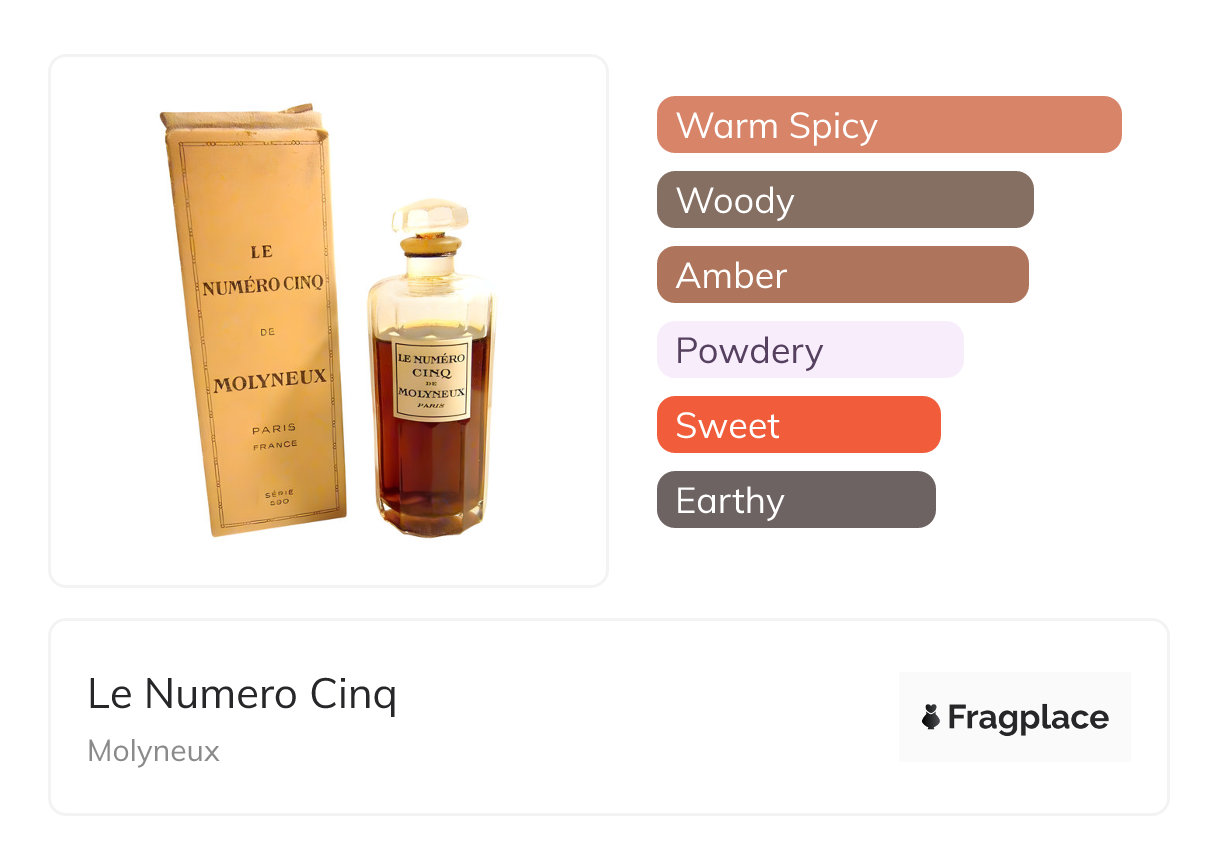Click the Woody accord bar
This screenshot has height=864, width=1218.
click(x=845, y=200)
